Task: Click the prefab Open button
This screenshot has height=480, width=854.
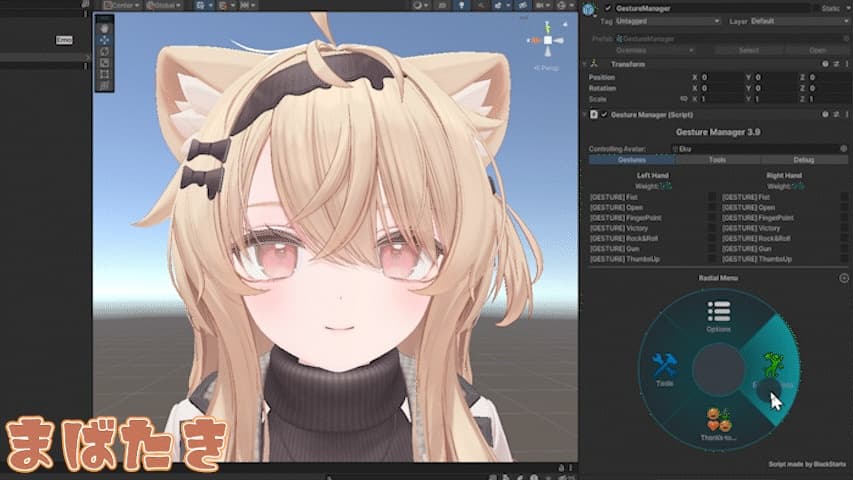Action: pyautogui.click(x=818, y=50)
